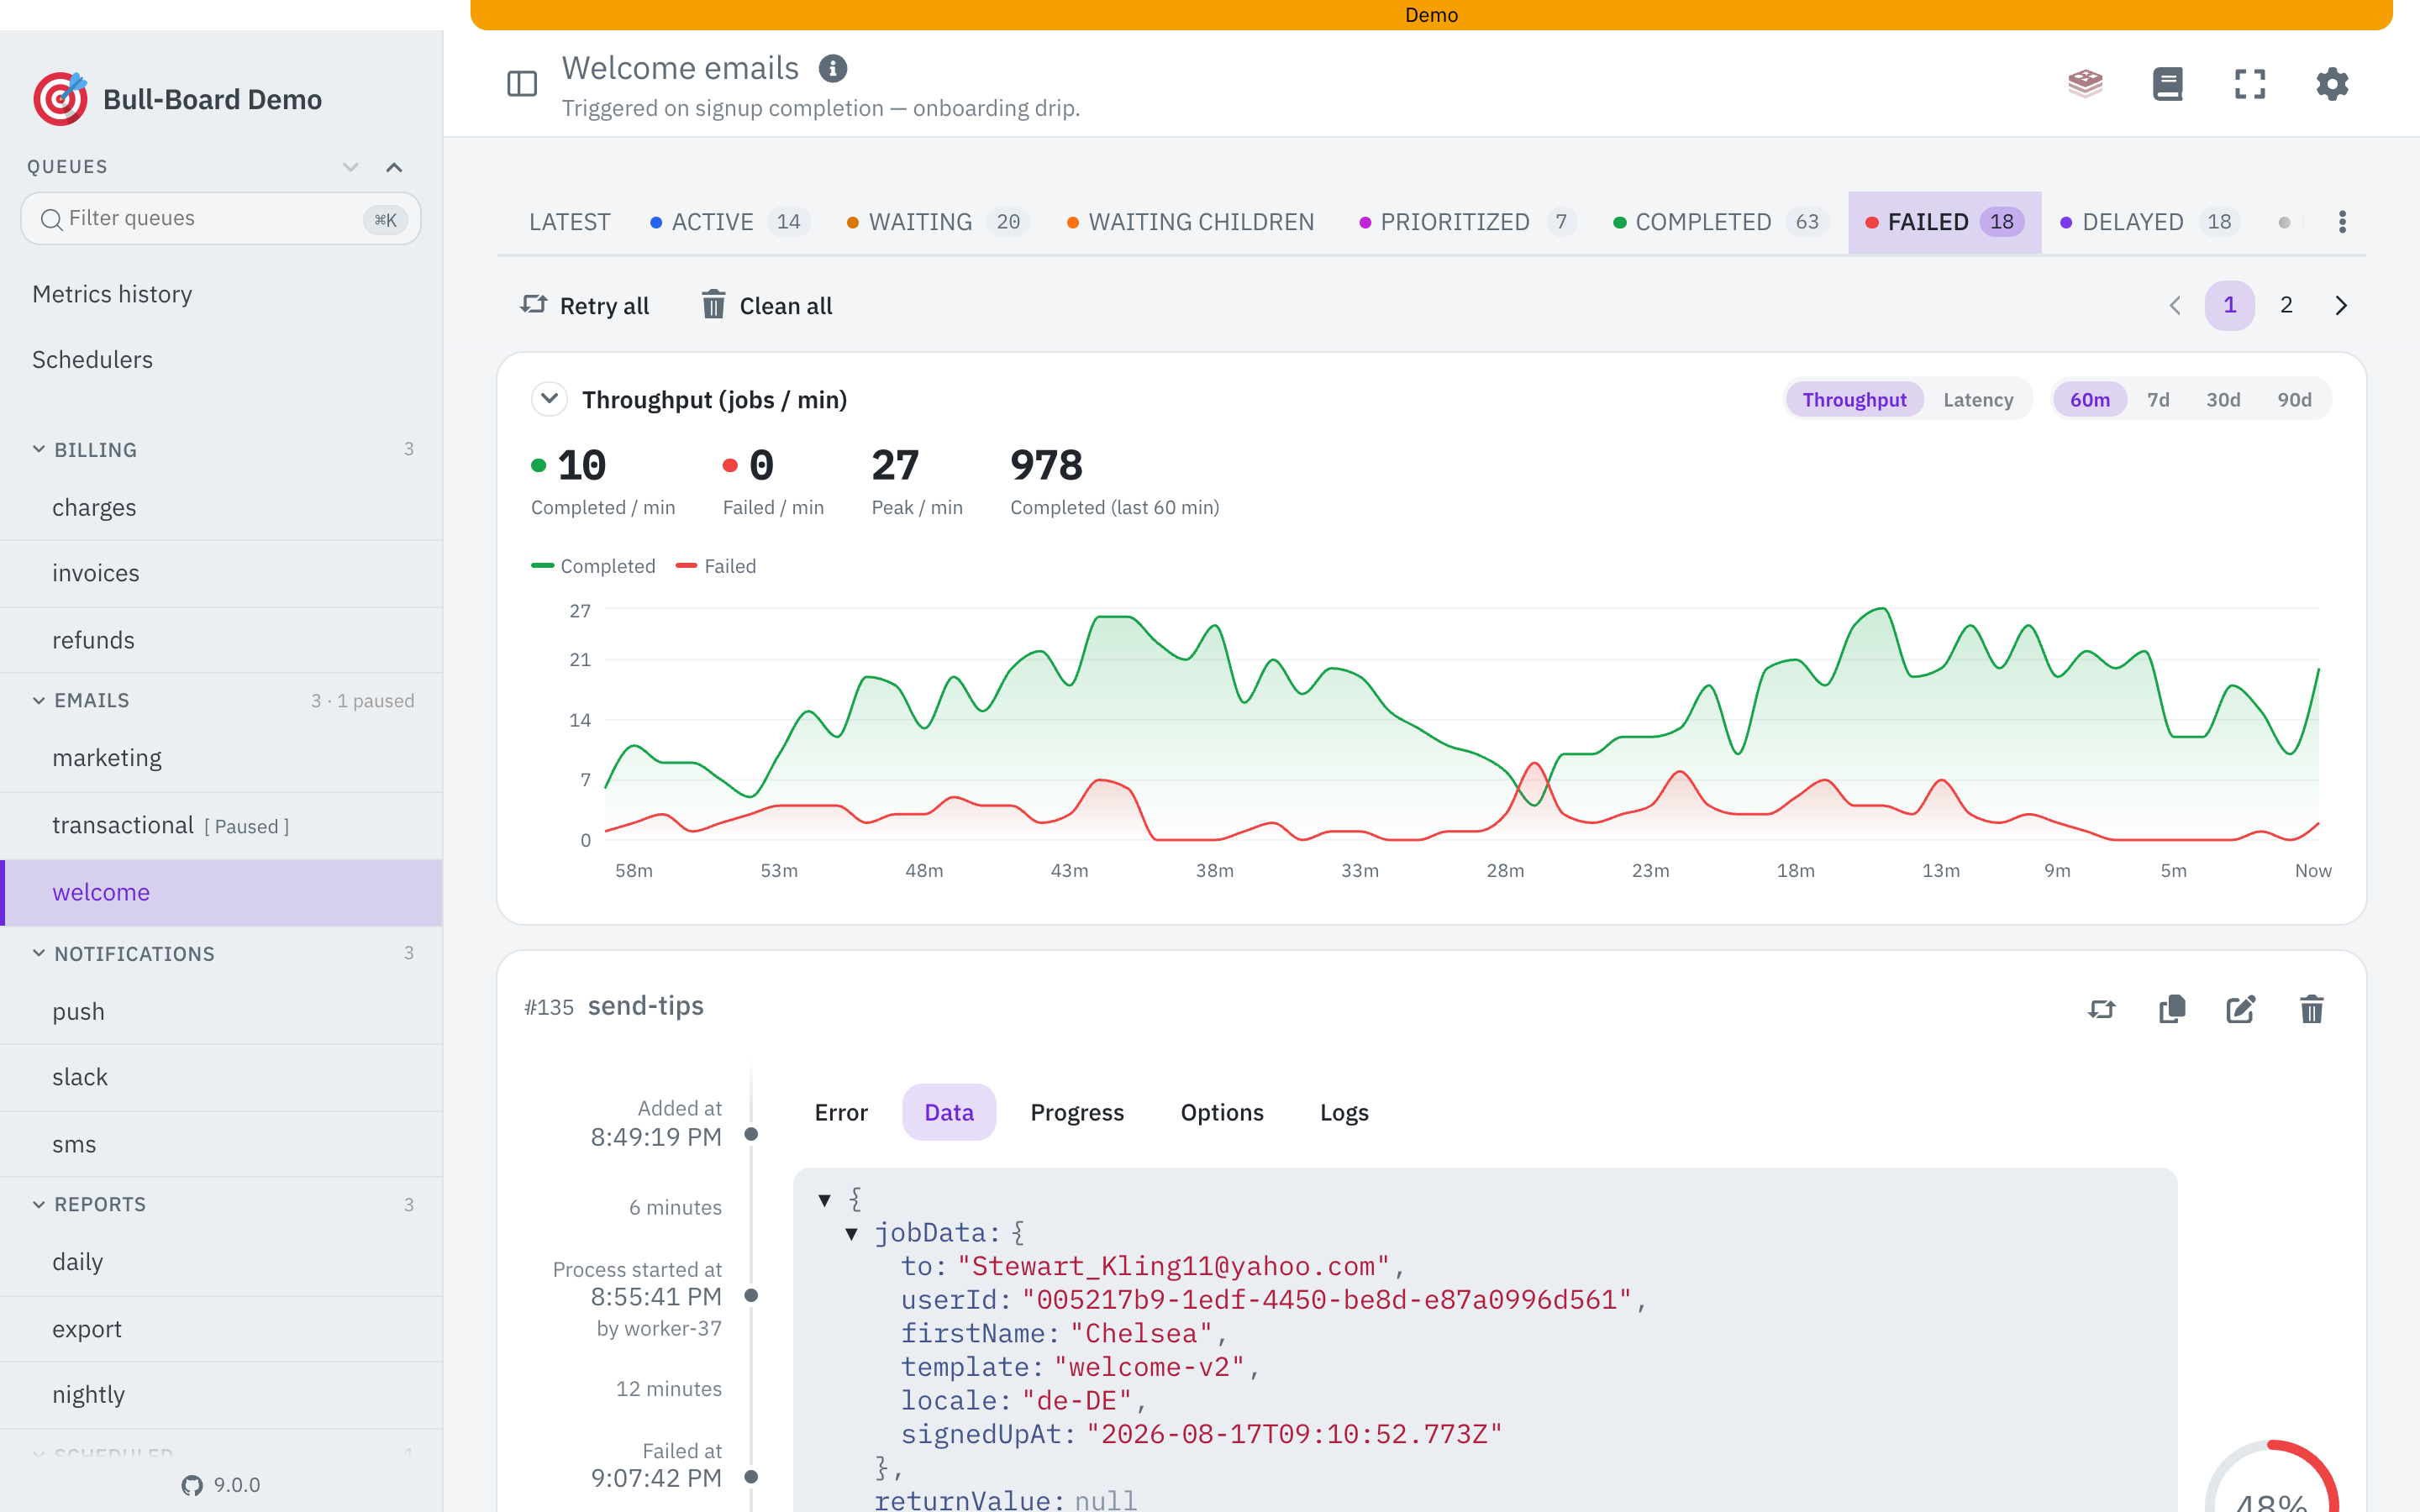
Task: Focus the Filter queues search field
Action: (x=221, y=218)
